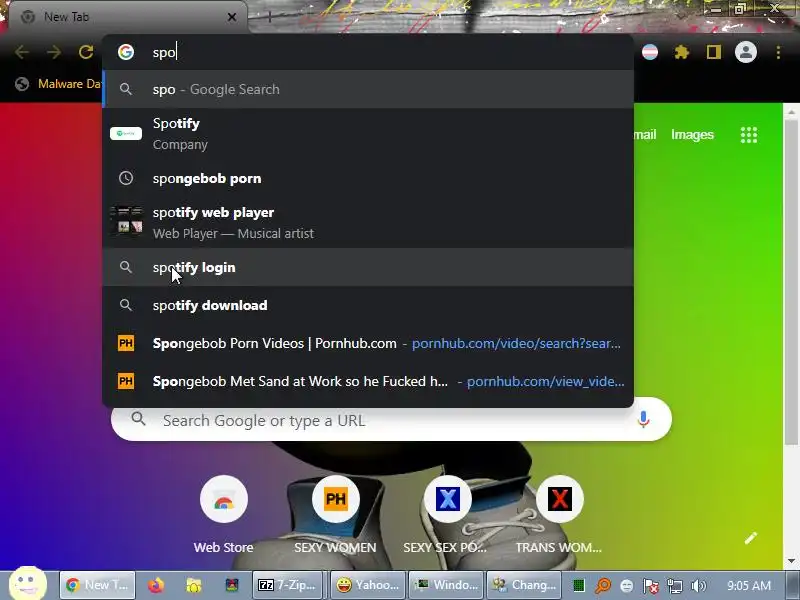Open the Start menu smiley button
800x600 pixels.
[x=28, y=584]
